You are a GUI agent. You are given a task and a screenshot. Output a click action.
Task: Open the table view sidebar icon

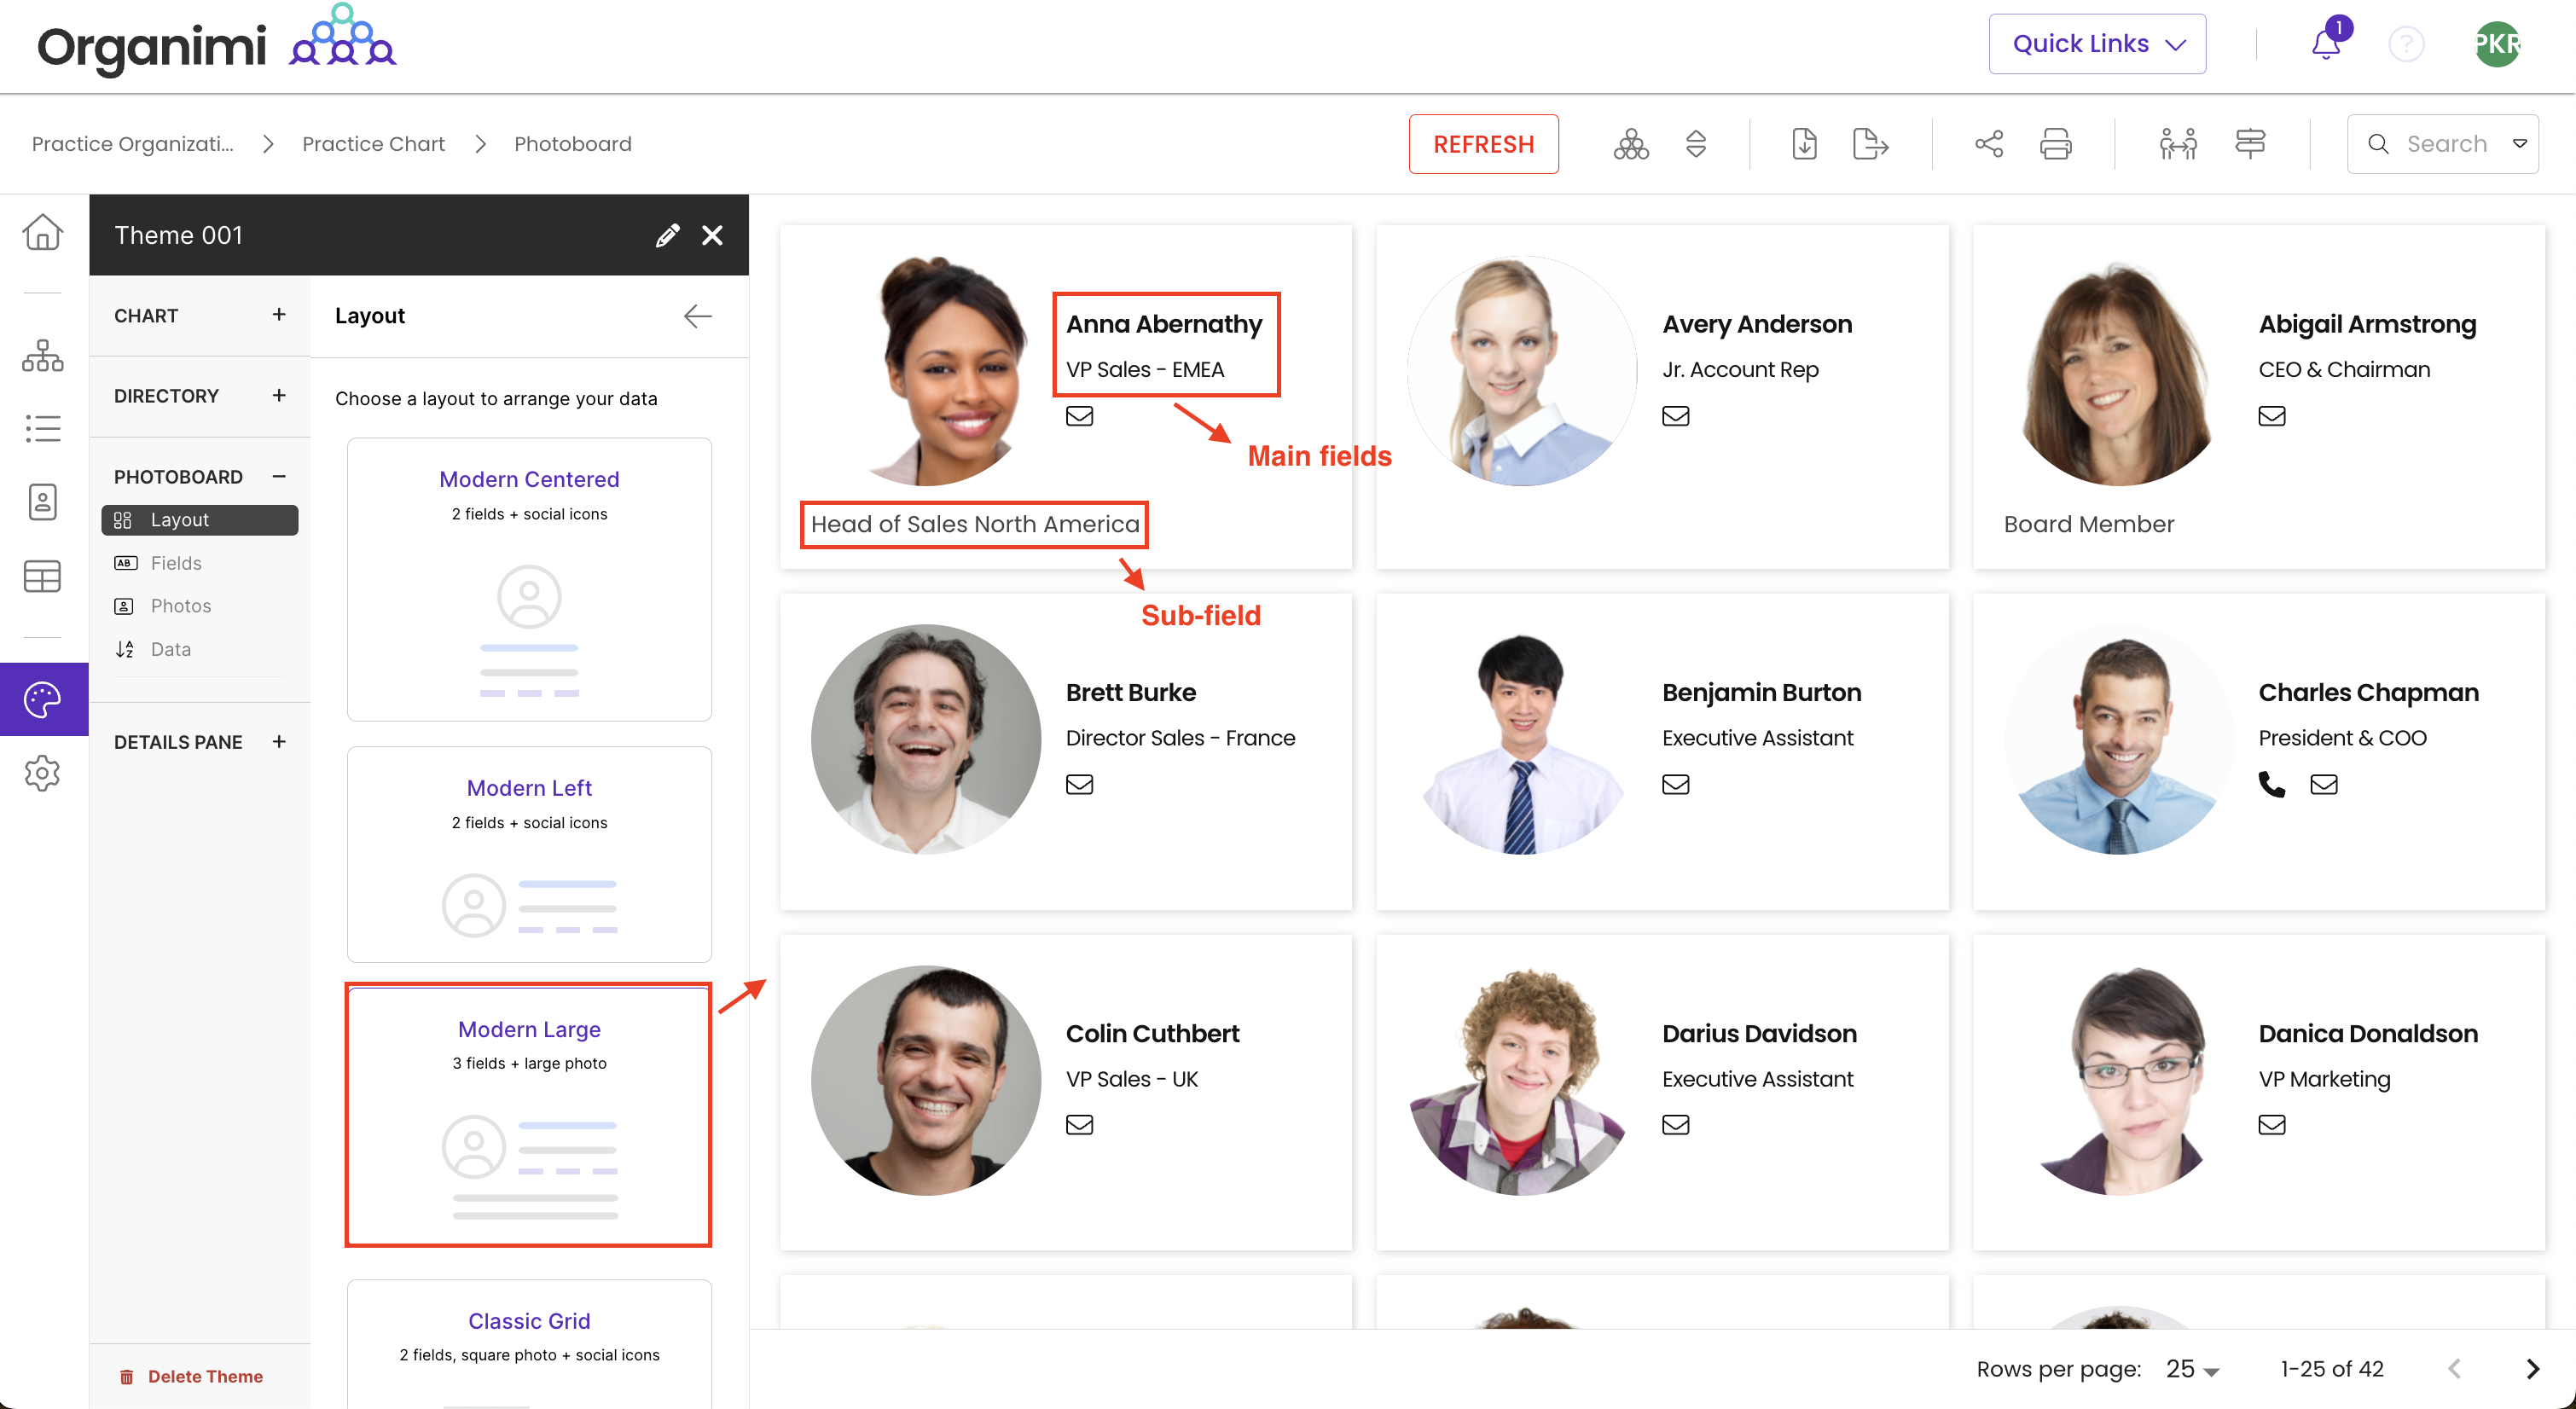click(x=43, y=576)
